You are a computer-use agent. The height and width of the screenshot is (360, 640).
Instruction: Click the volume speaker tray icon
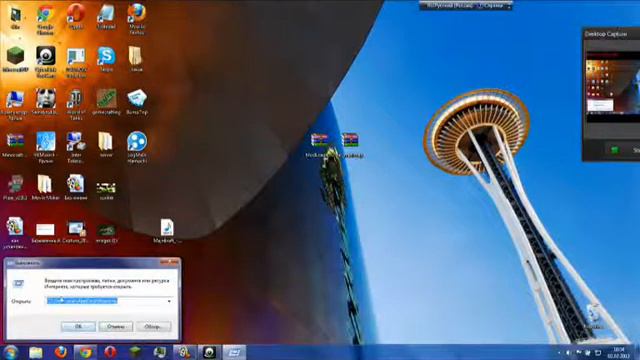[x=568, y=353]
